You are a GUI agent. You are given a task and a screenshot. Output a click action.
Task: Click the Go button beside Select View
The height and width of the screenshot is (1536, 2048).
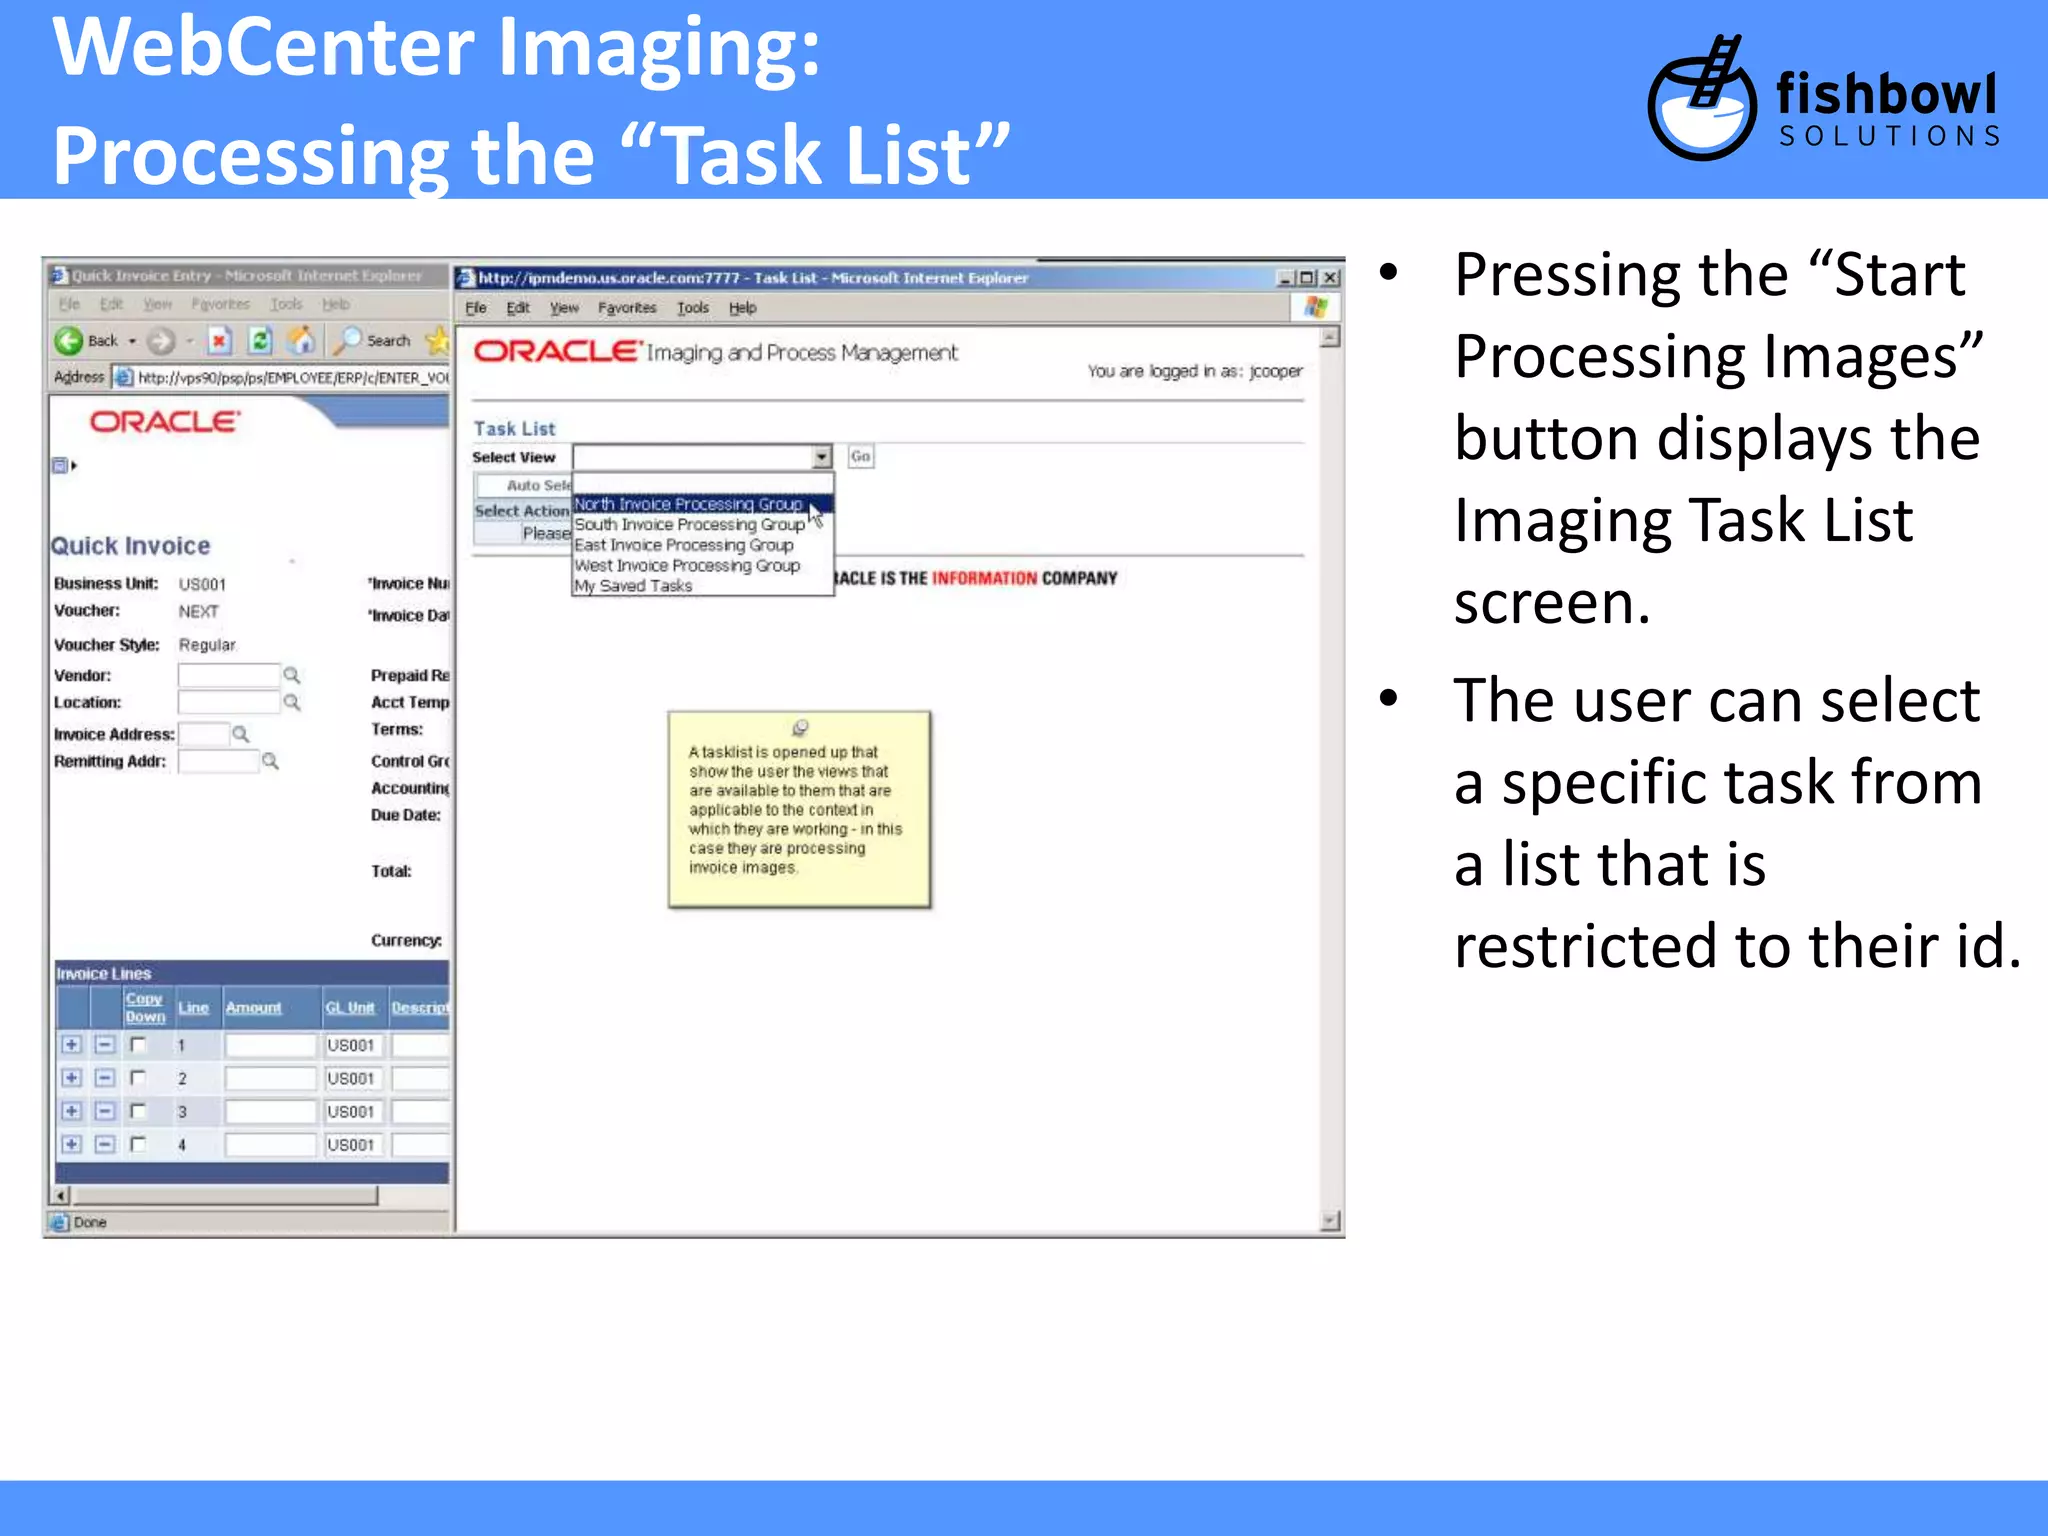point(860,457)
